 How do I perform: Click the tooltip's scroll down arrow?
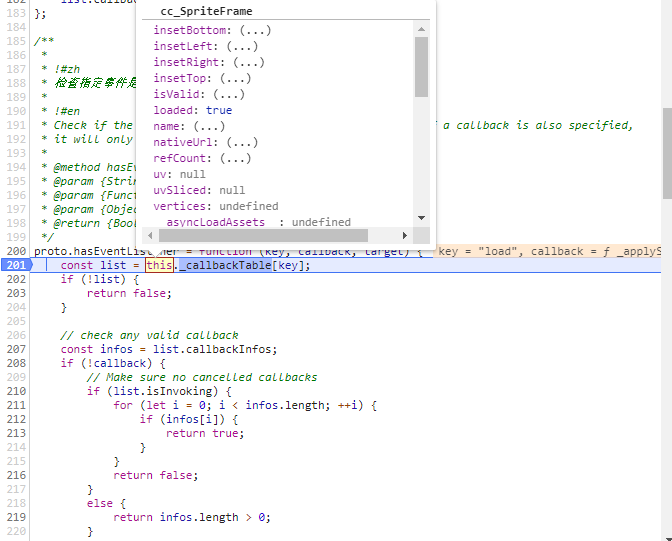(x=421, y=218)
